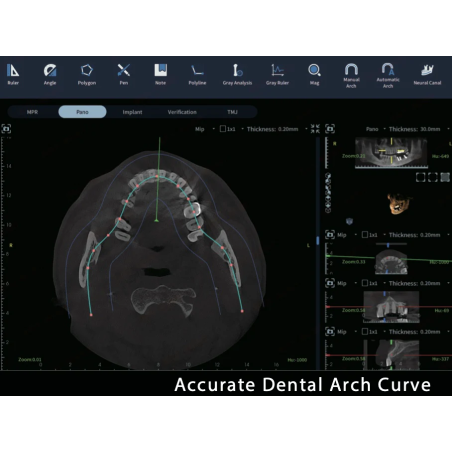The height and width of the screenshot is (452, 452).
Task: Click main view vertical slice slider handle
Action: tap(318, 240)
